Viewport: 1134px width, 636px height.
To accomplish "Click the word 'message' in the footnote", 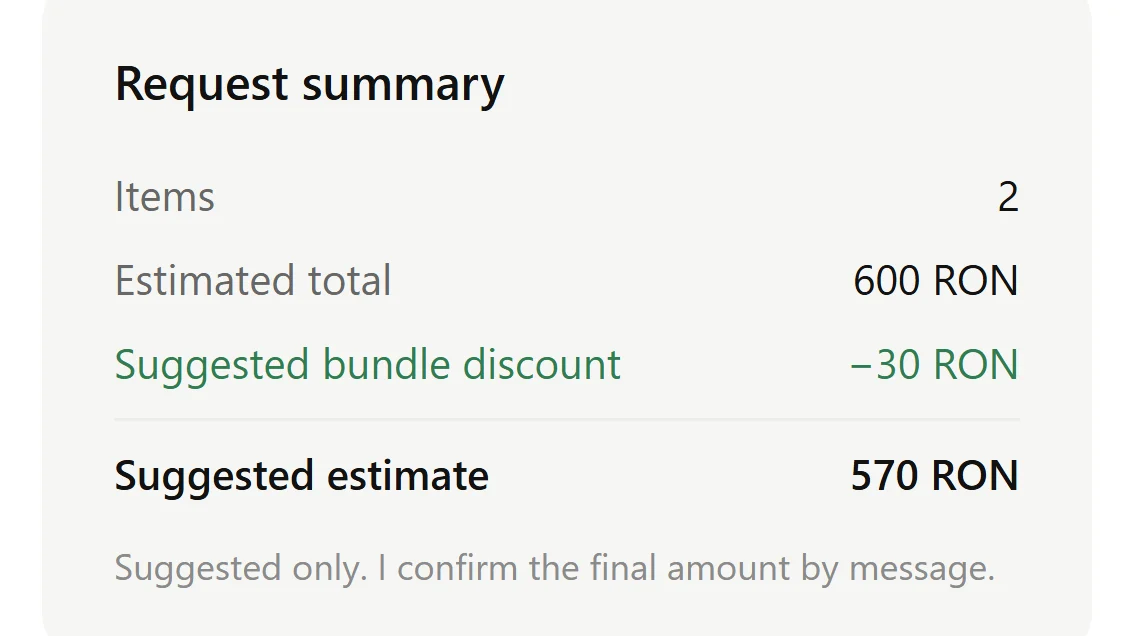I will (922, 570).
